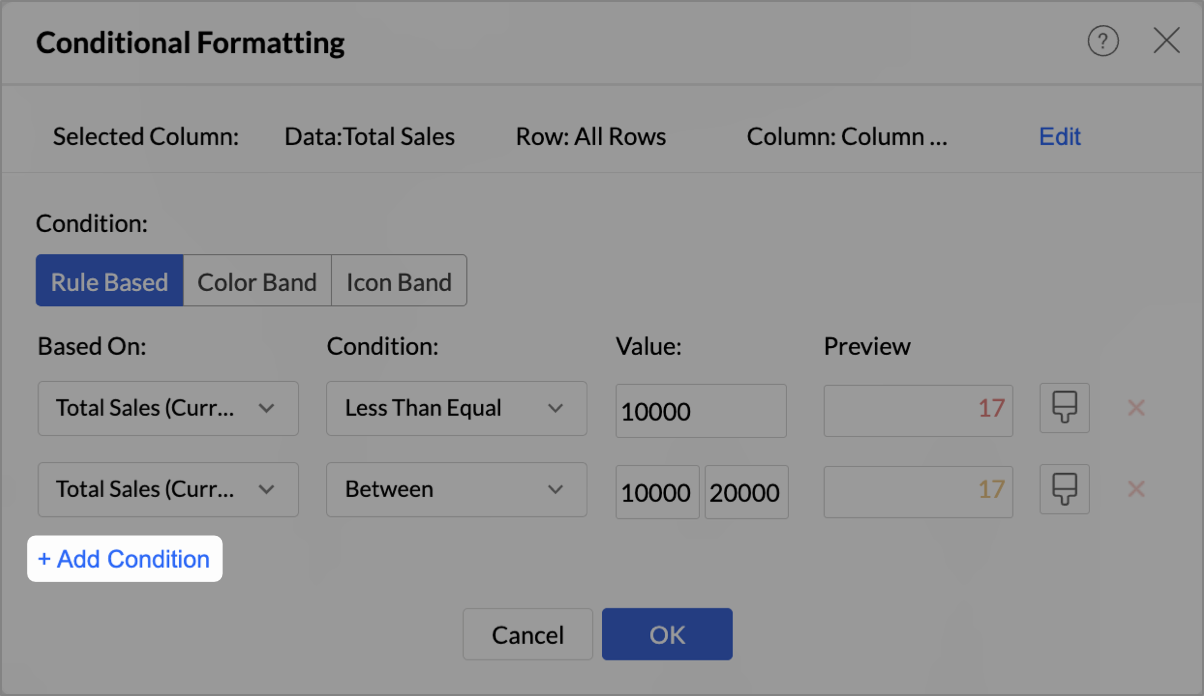Focus the Between upper value field 20000
This screenshot has width=1204, height=696.
[x=746, y=491]
